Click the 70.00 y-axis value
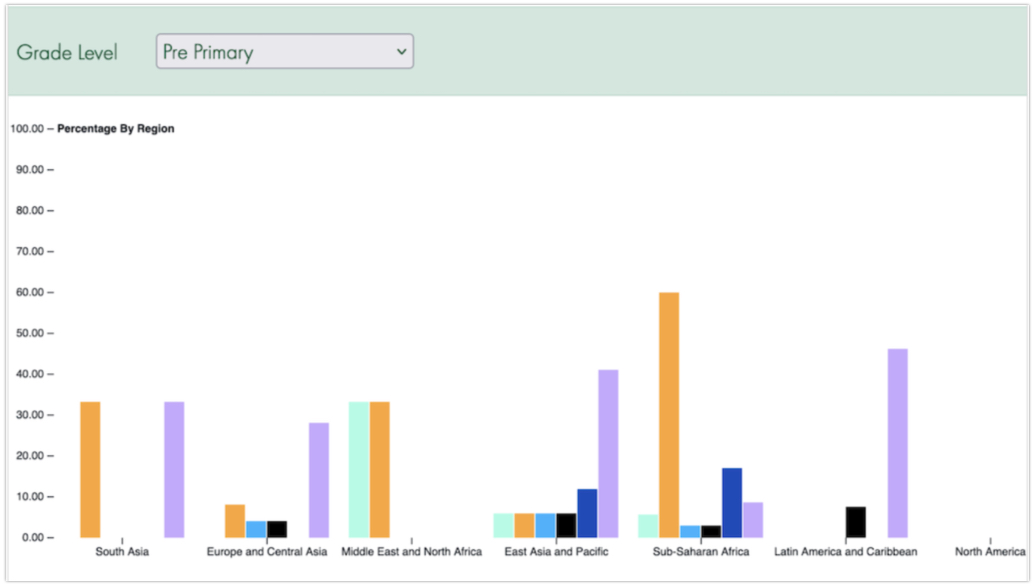This screenshot has height=586, width=1034. (30, 251)
